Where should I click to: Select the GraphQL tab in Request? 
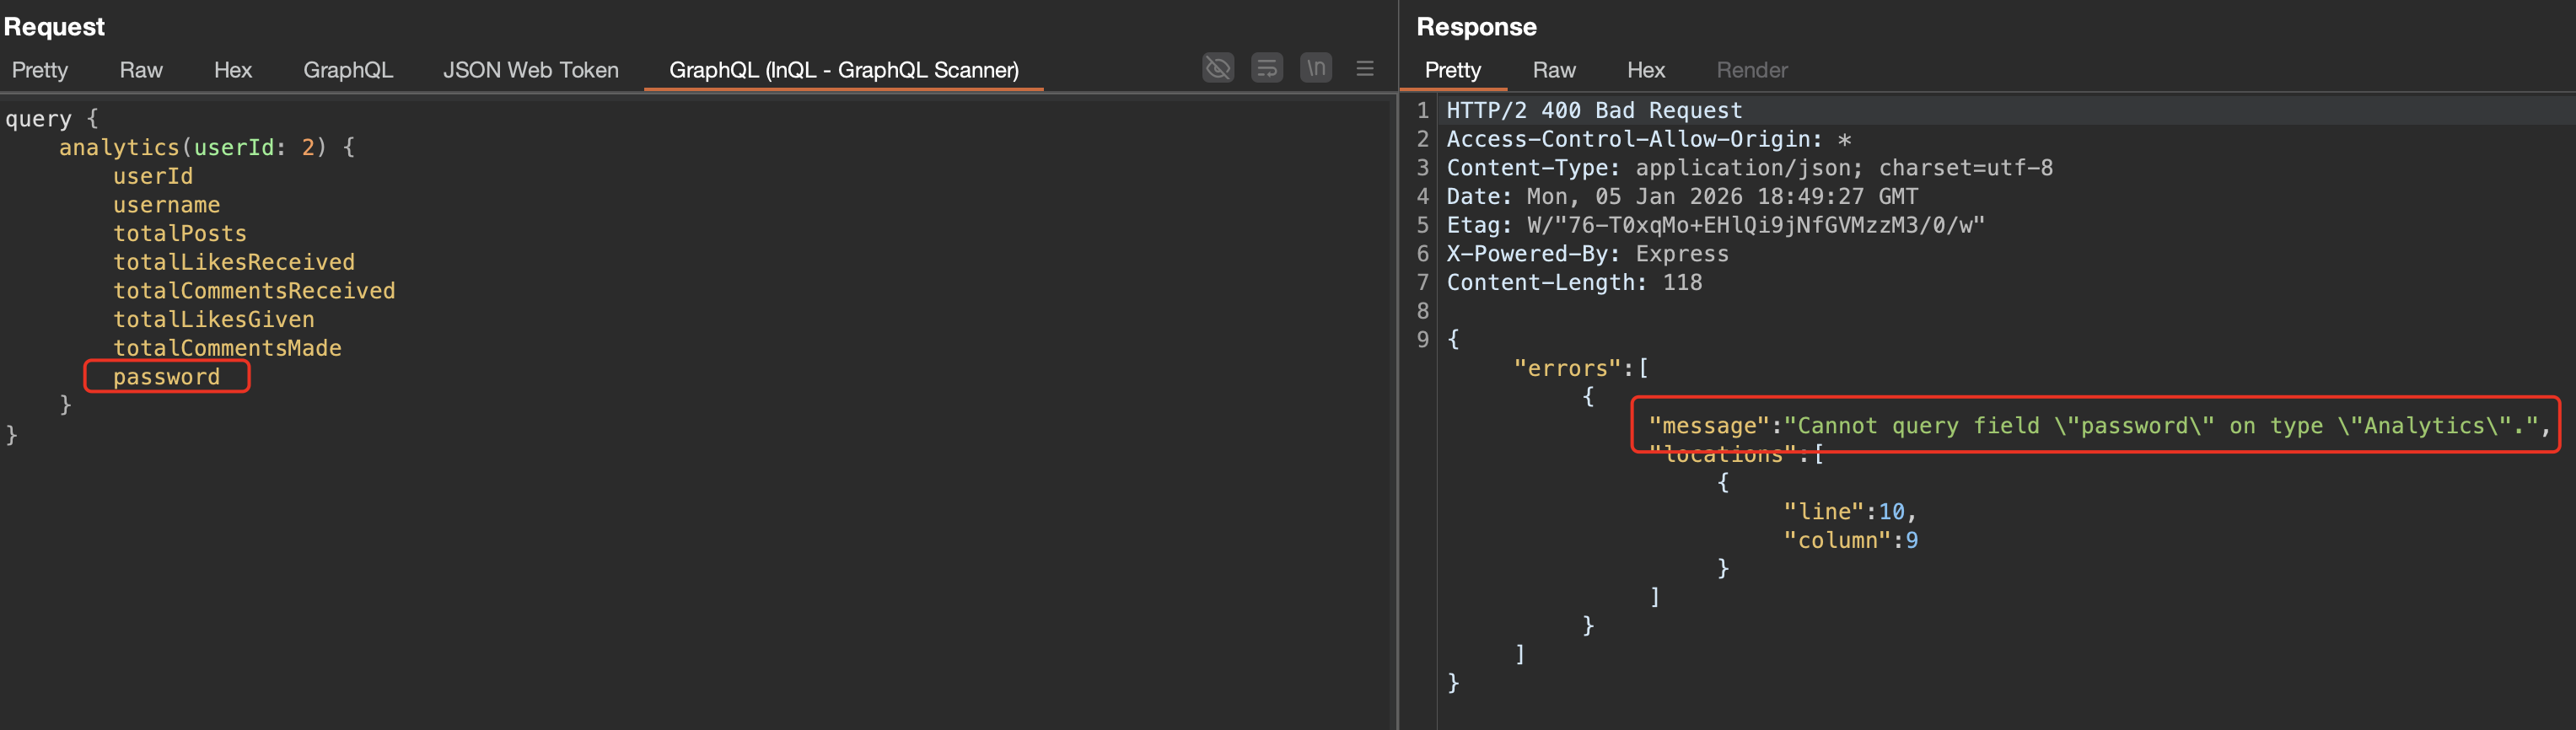point(347,70)
